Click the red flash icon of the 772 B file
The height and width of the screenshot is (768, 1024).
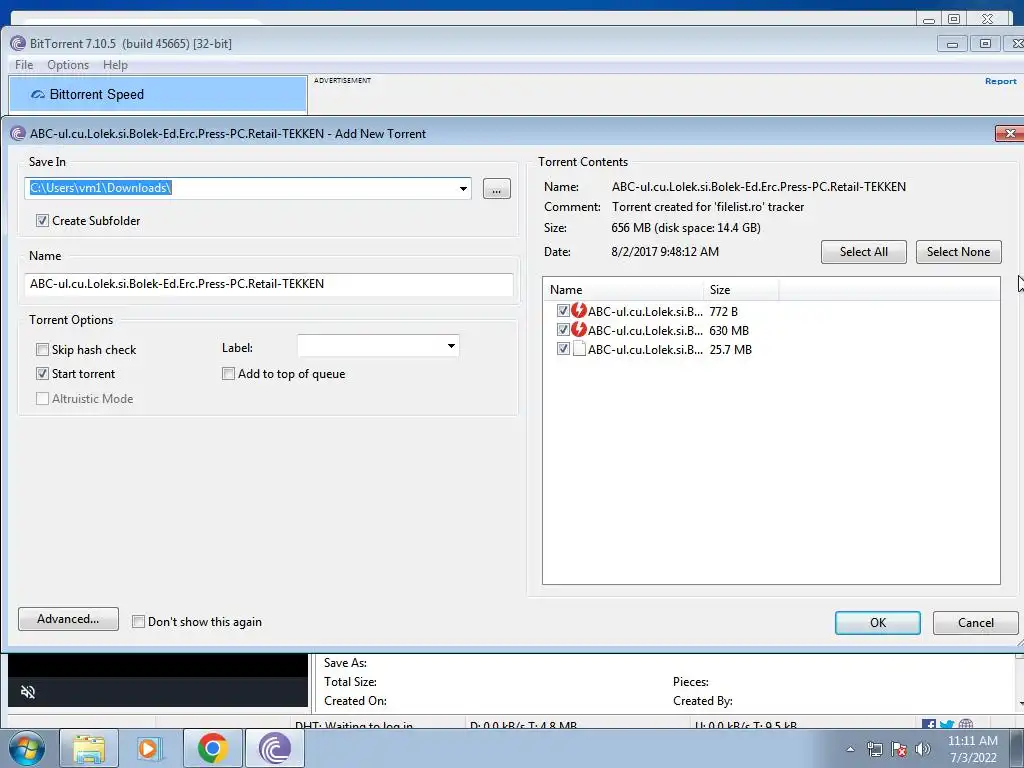[579, 311]
